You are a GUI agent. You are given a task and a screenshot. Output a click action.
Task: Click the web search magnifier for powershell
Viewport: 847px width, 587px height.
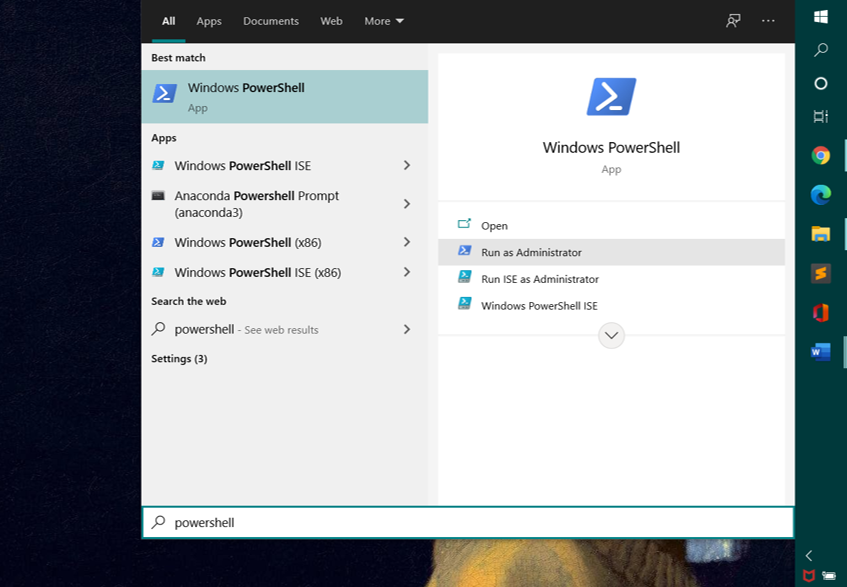tap(158, 328)
